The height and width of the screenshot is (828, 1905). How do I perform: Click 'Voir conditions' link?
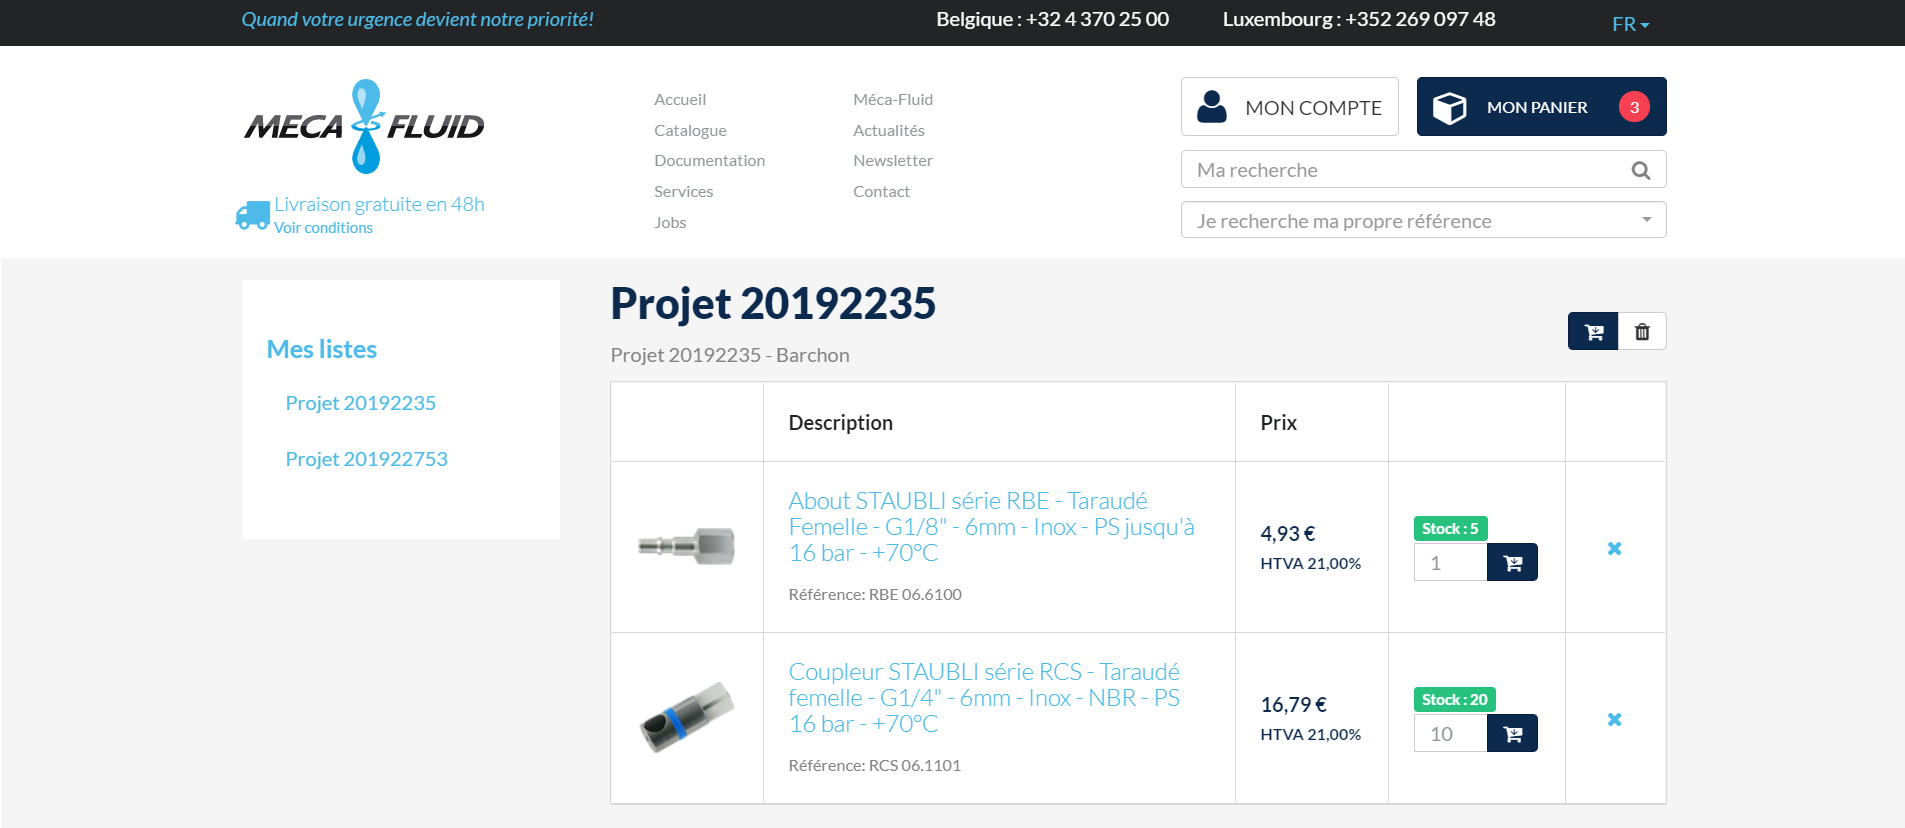coord(323,228)
